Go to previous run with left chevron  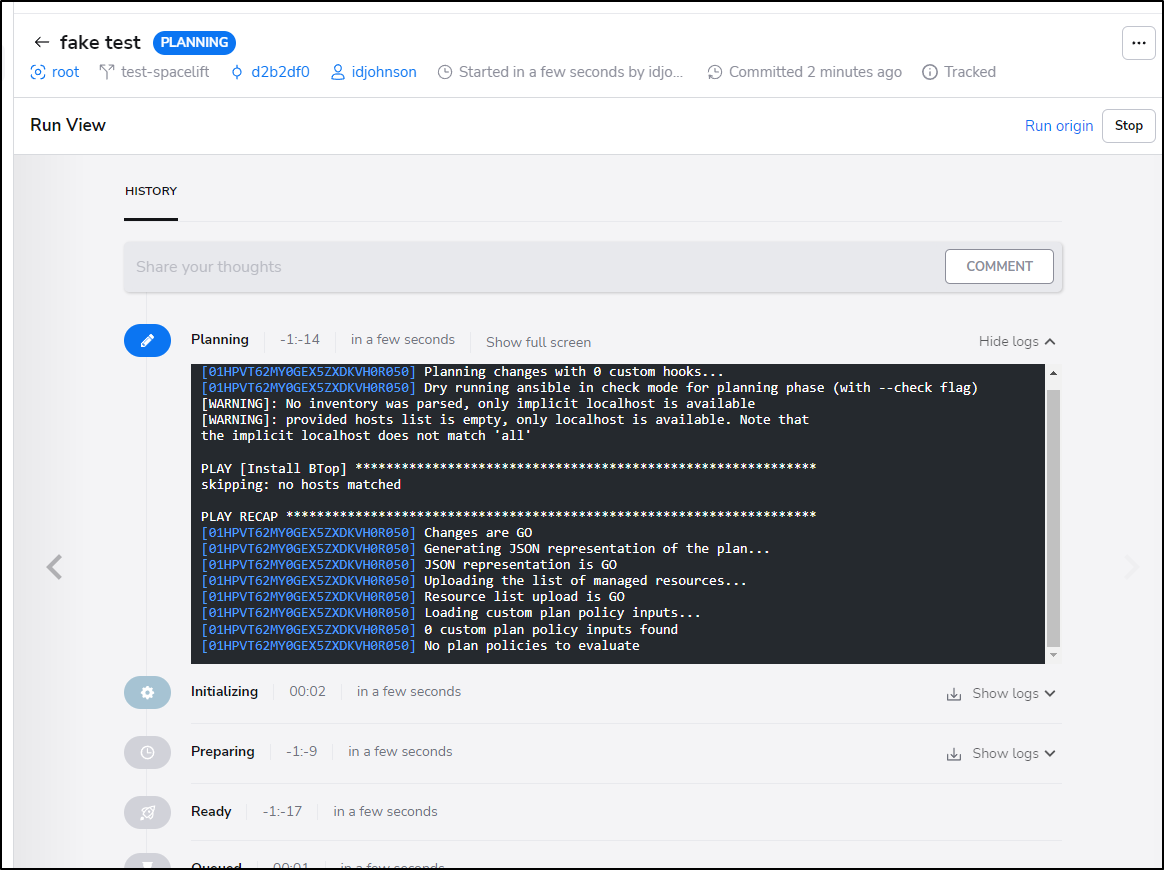pyautogui.click(x=54, y=567)
